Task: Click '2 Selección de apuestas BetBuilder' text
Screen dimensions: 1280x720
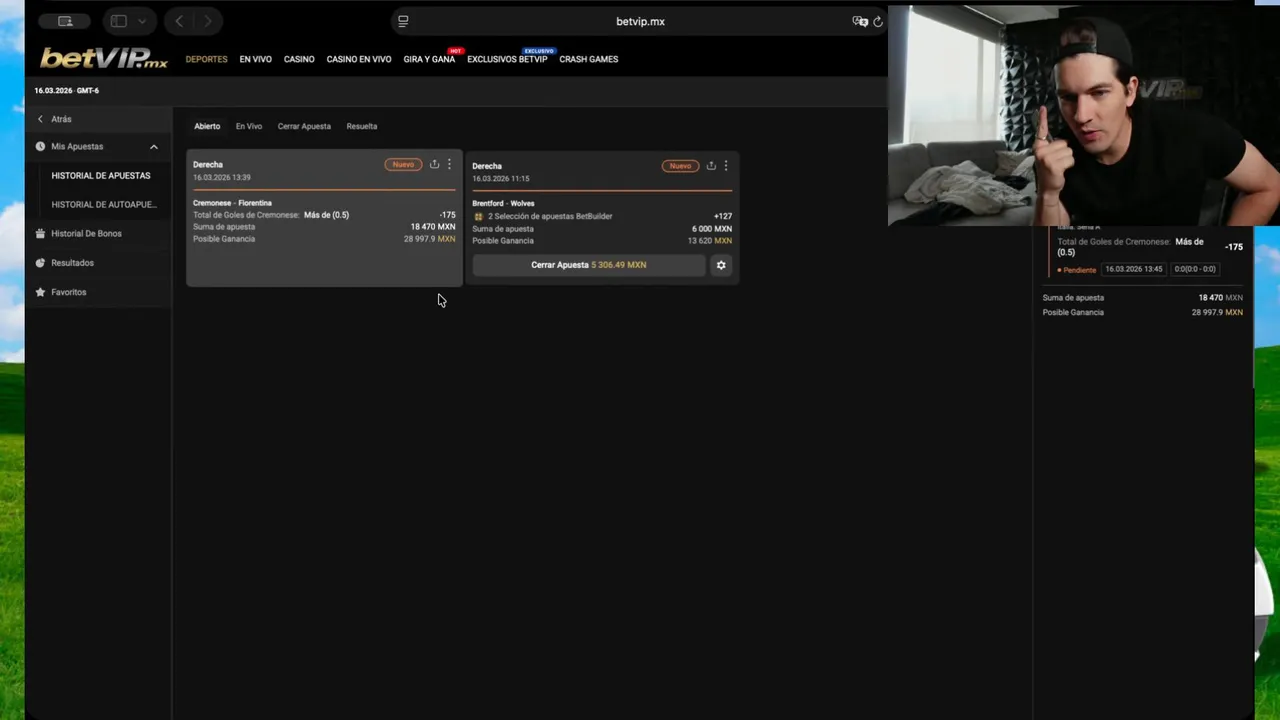Action: coord(550,216)
